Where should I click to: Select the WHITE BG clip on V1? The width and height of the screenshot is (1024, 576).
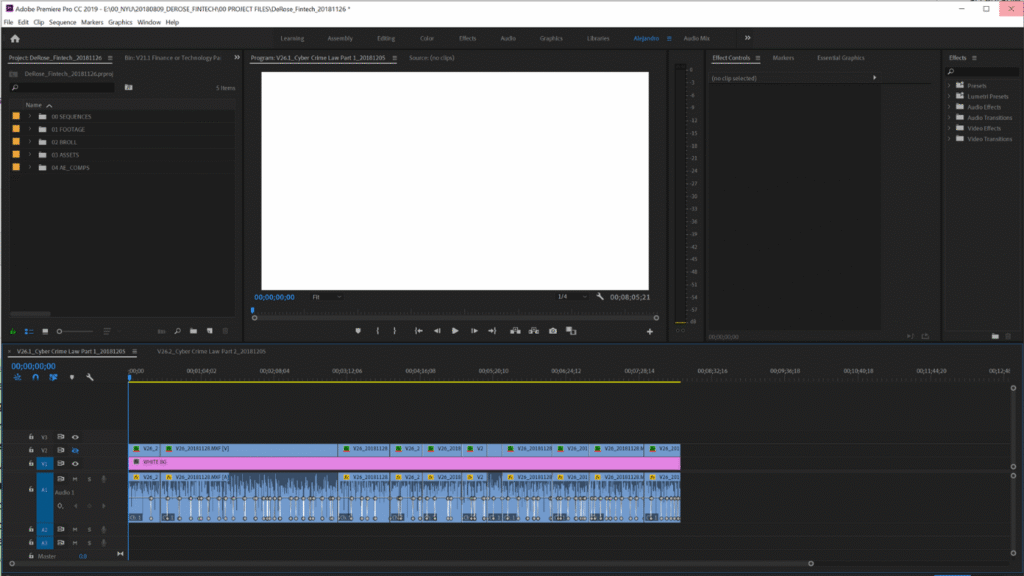[x=404, y=462]
